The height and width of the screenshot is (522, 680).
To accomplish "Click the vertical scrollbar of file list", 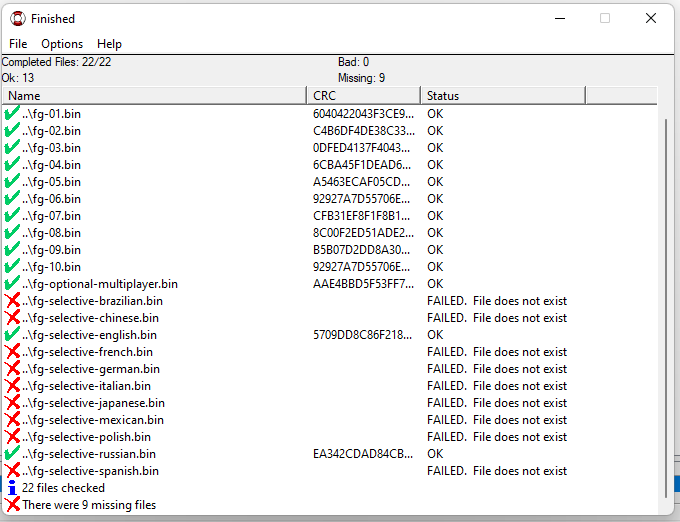I will (666, 308).
